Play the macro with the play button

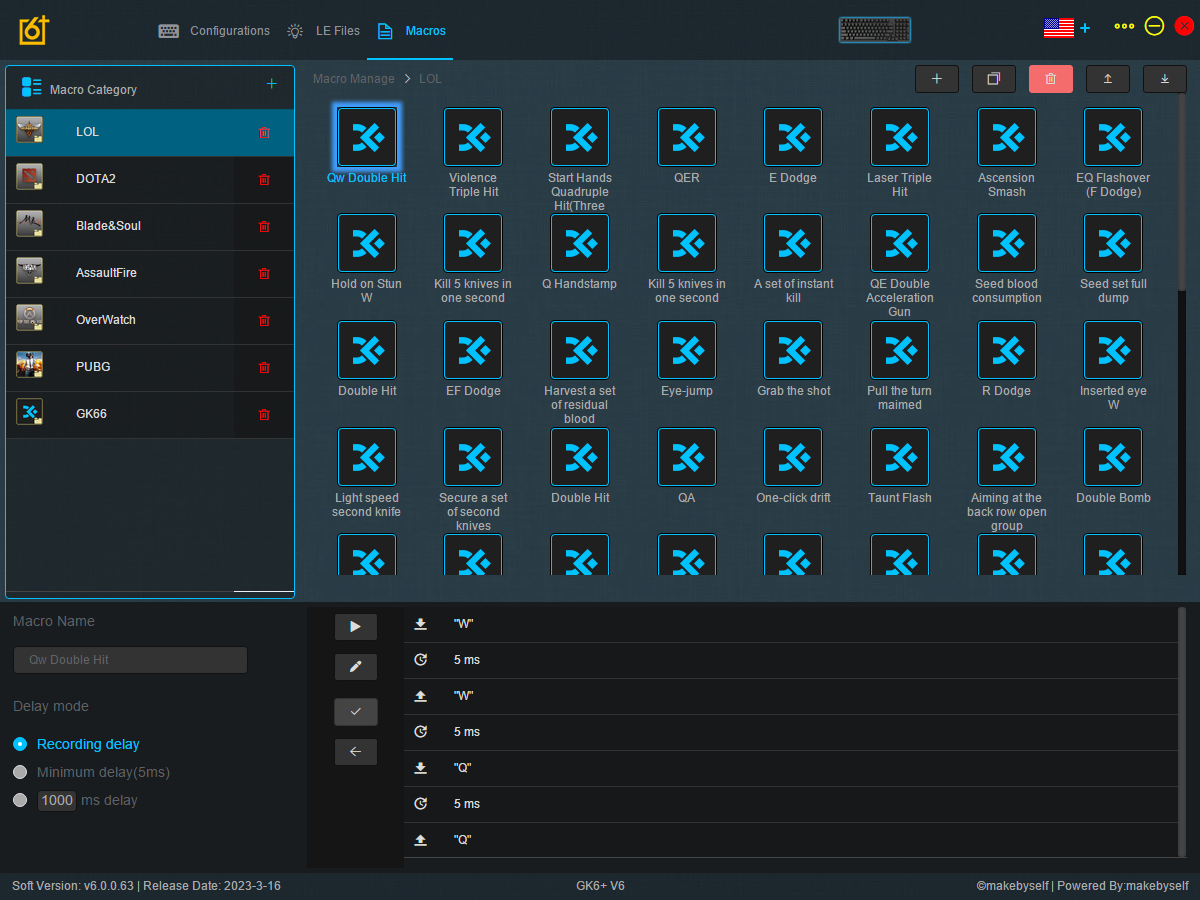(356, 627)
